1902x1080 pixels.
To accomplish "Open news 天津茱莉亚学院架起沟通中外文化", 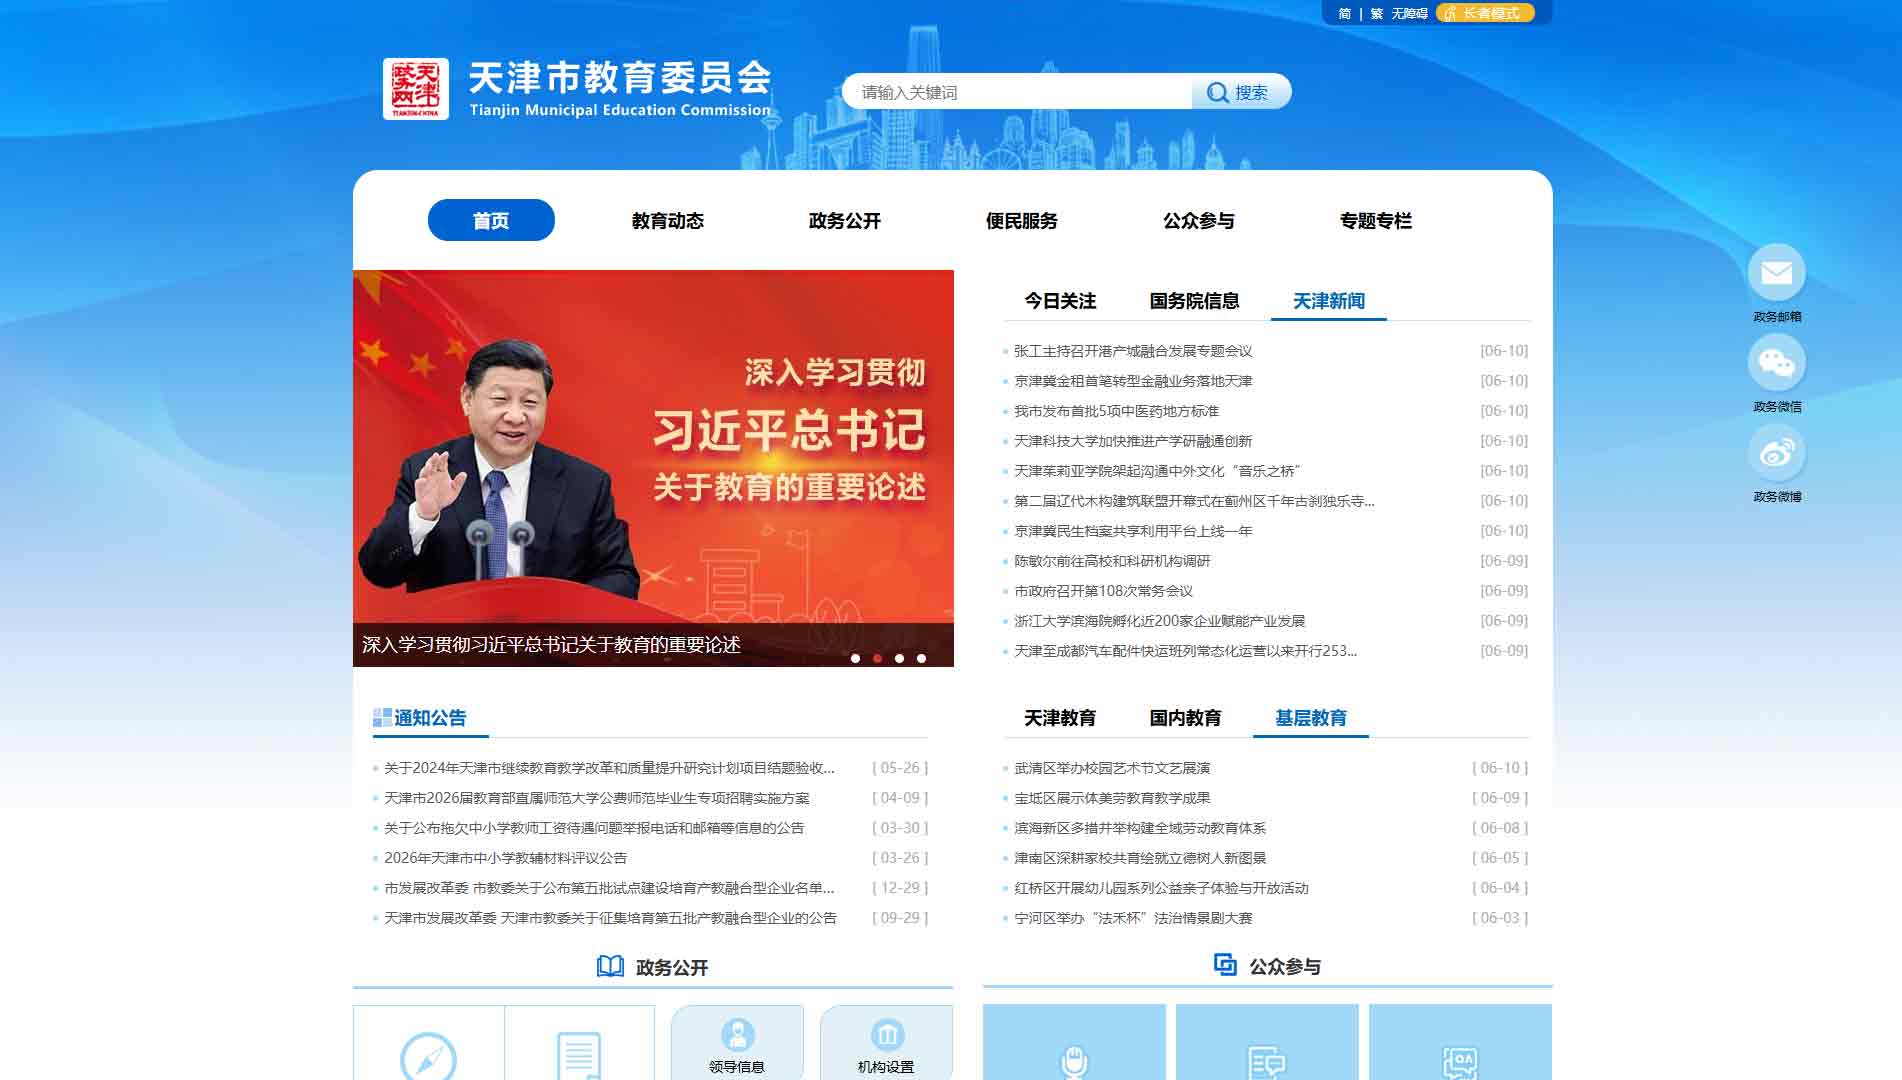I will (1157, 471).
